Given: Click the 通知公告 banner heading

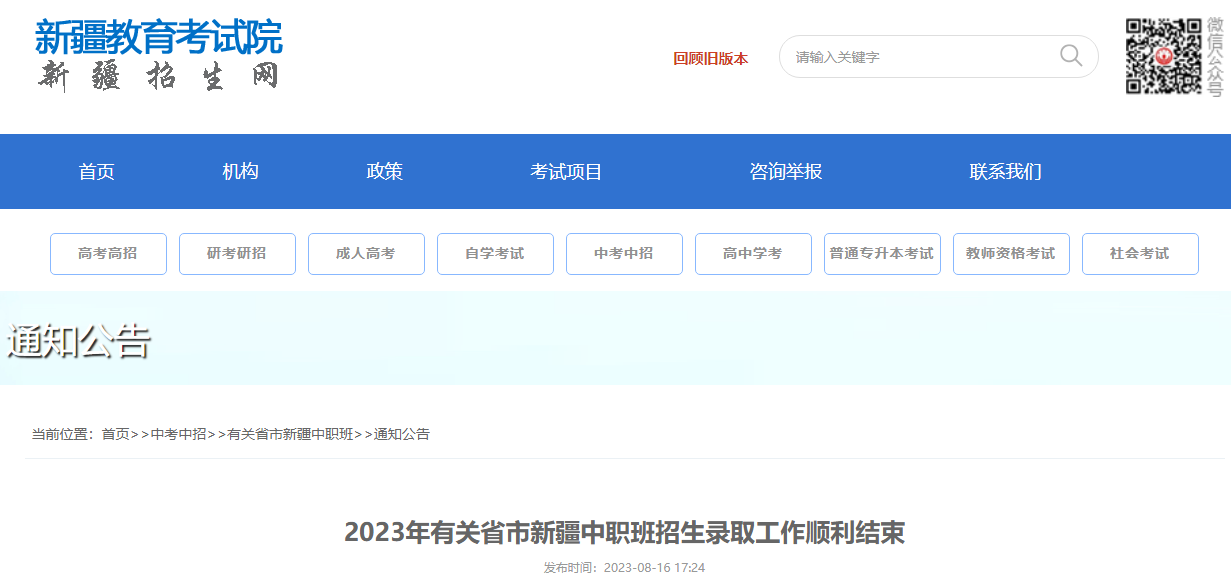Looking at the screenshot, I should [x=79, y=342].
